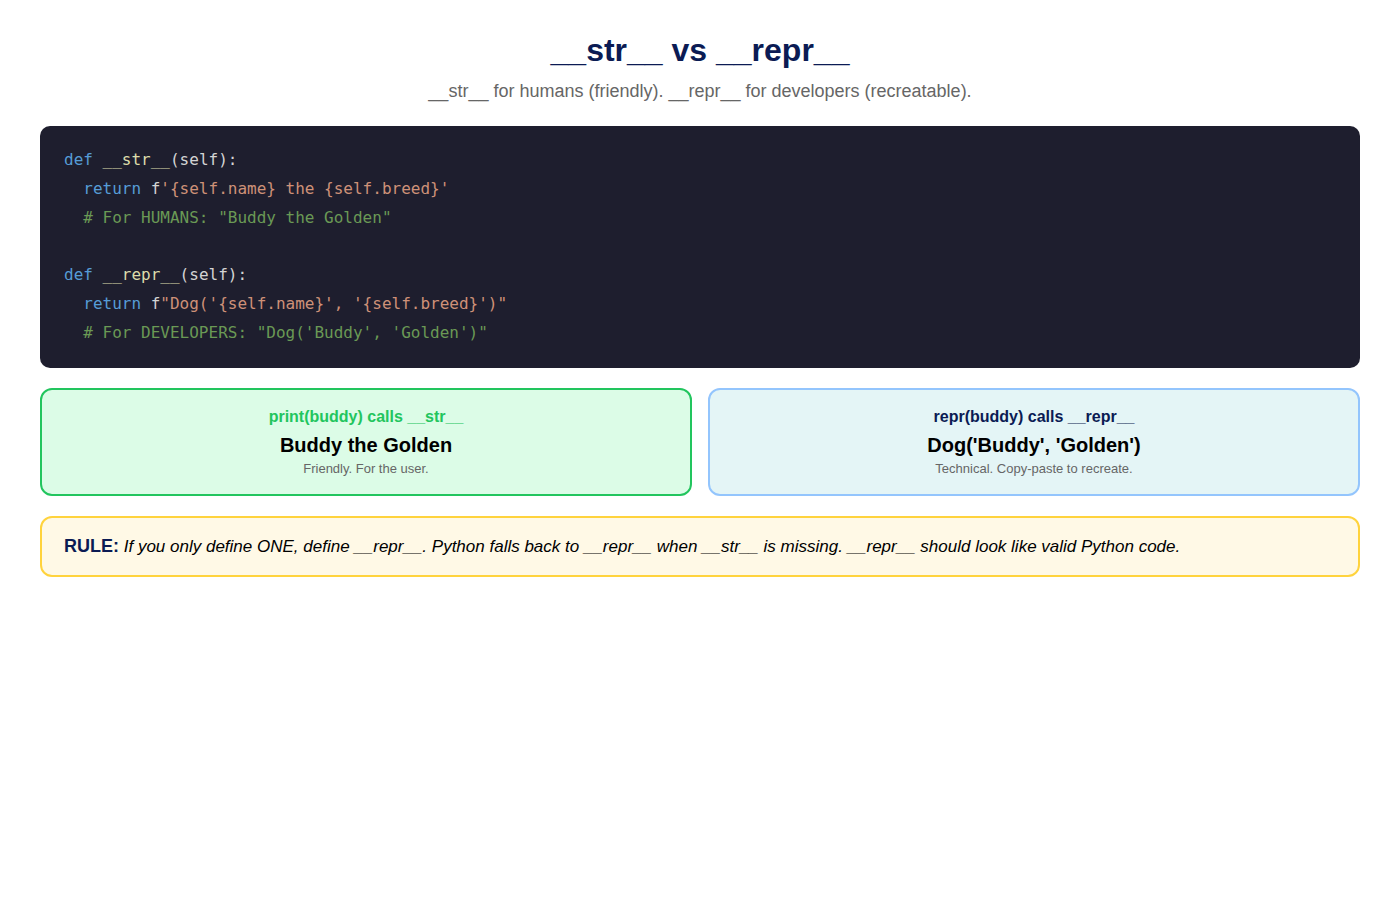The width and height of the screenshot is (1400, 900).
Task: Click the '# For DEVELOPERS' comment line
Action: [285, 333]
